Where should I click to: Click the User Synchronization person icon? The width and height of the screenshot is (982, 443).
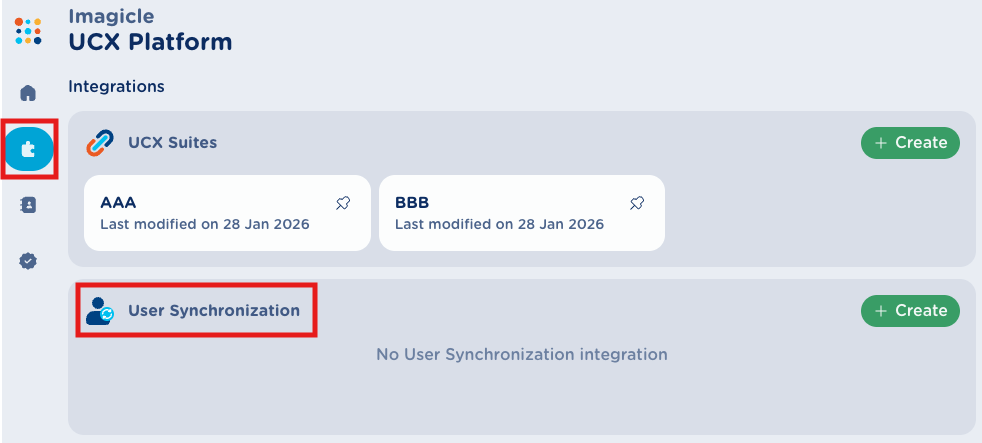(x=100, y=311)
